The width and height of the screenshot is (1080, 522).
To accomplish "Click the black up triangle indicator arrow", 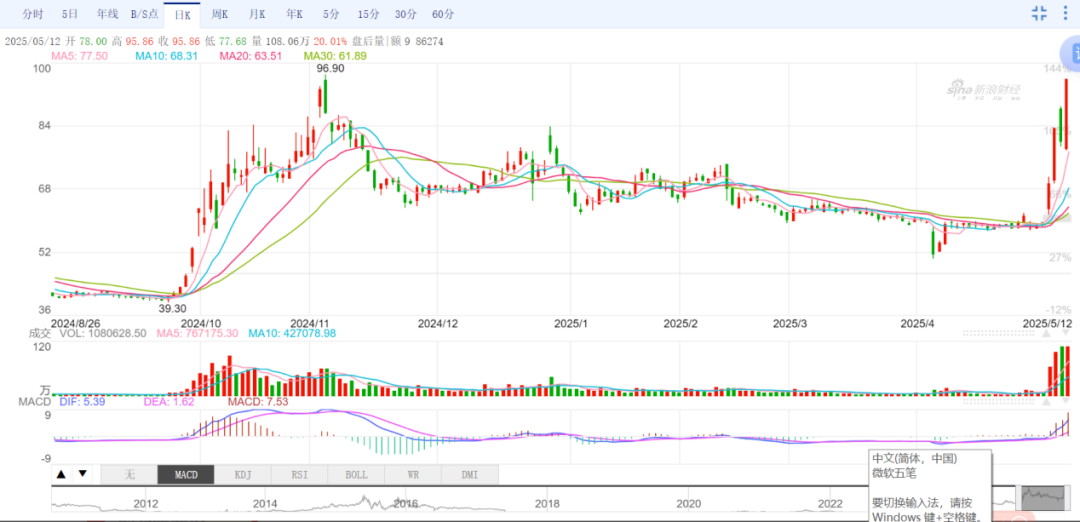I will (x=61, y=474).
